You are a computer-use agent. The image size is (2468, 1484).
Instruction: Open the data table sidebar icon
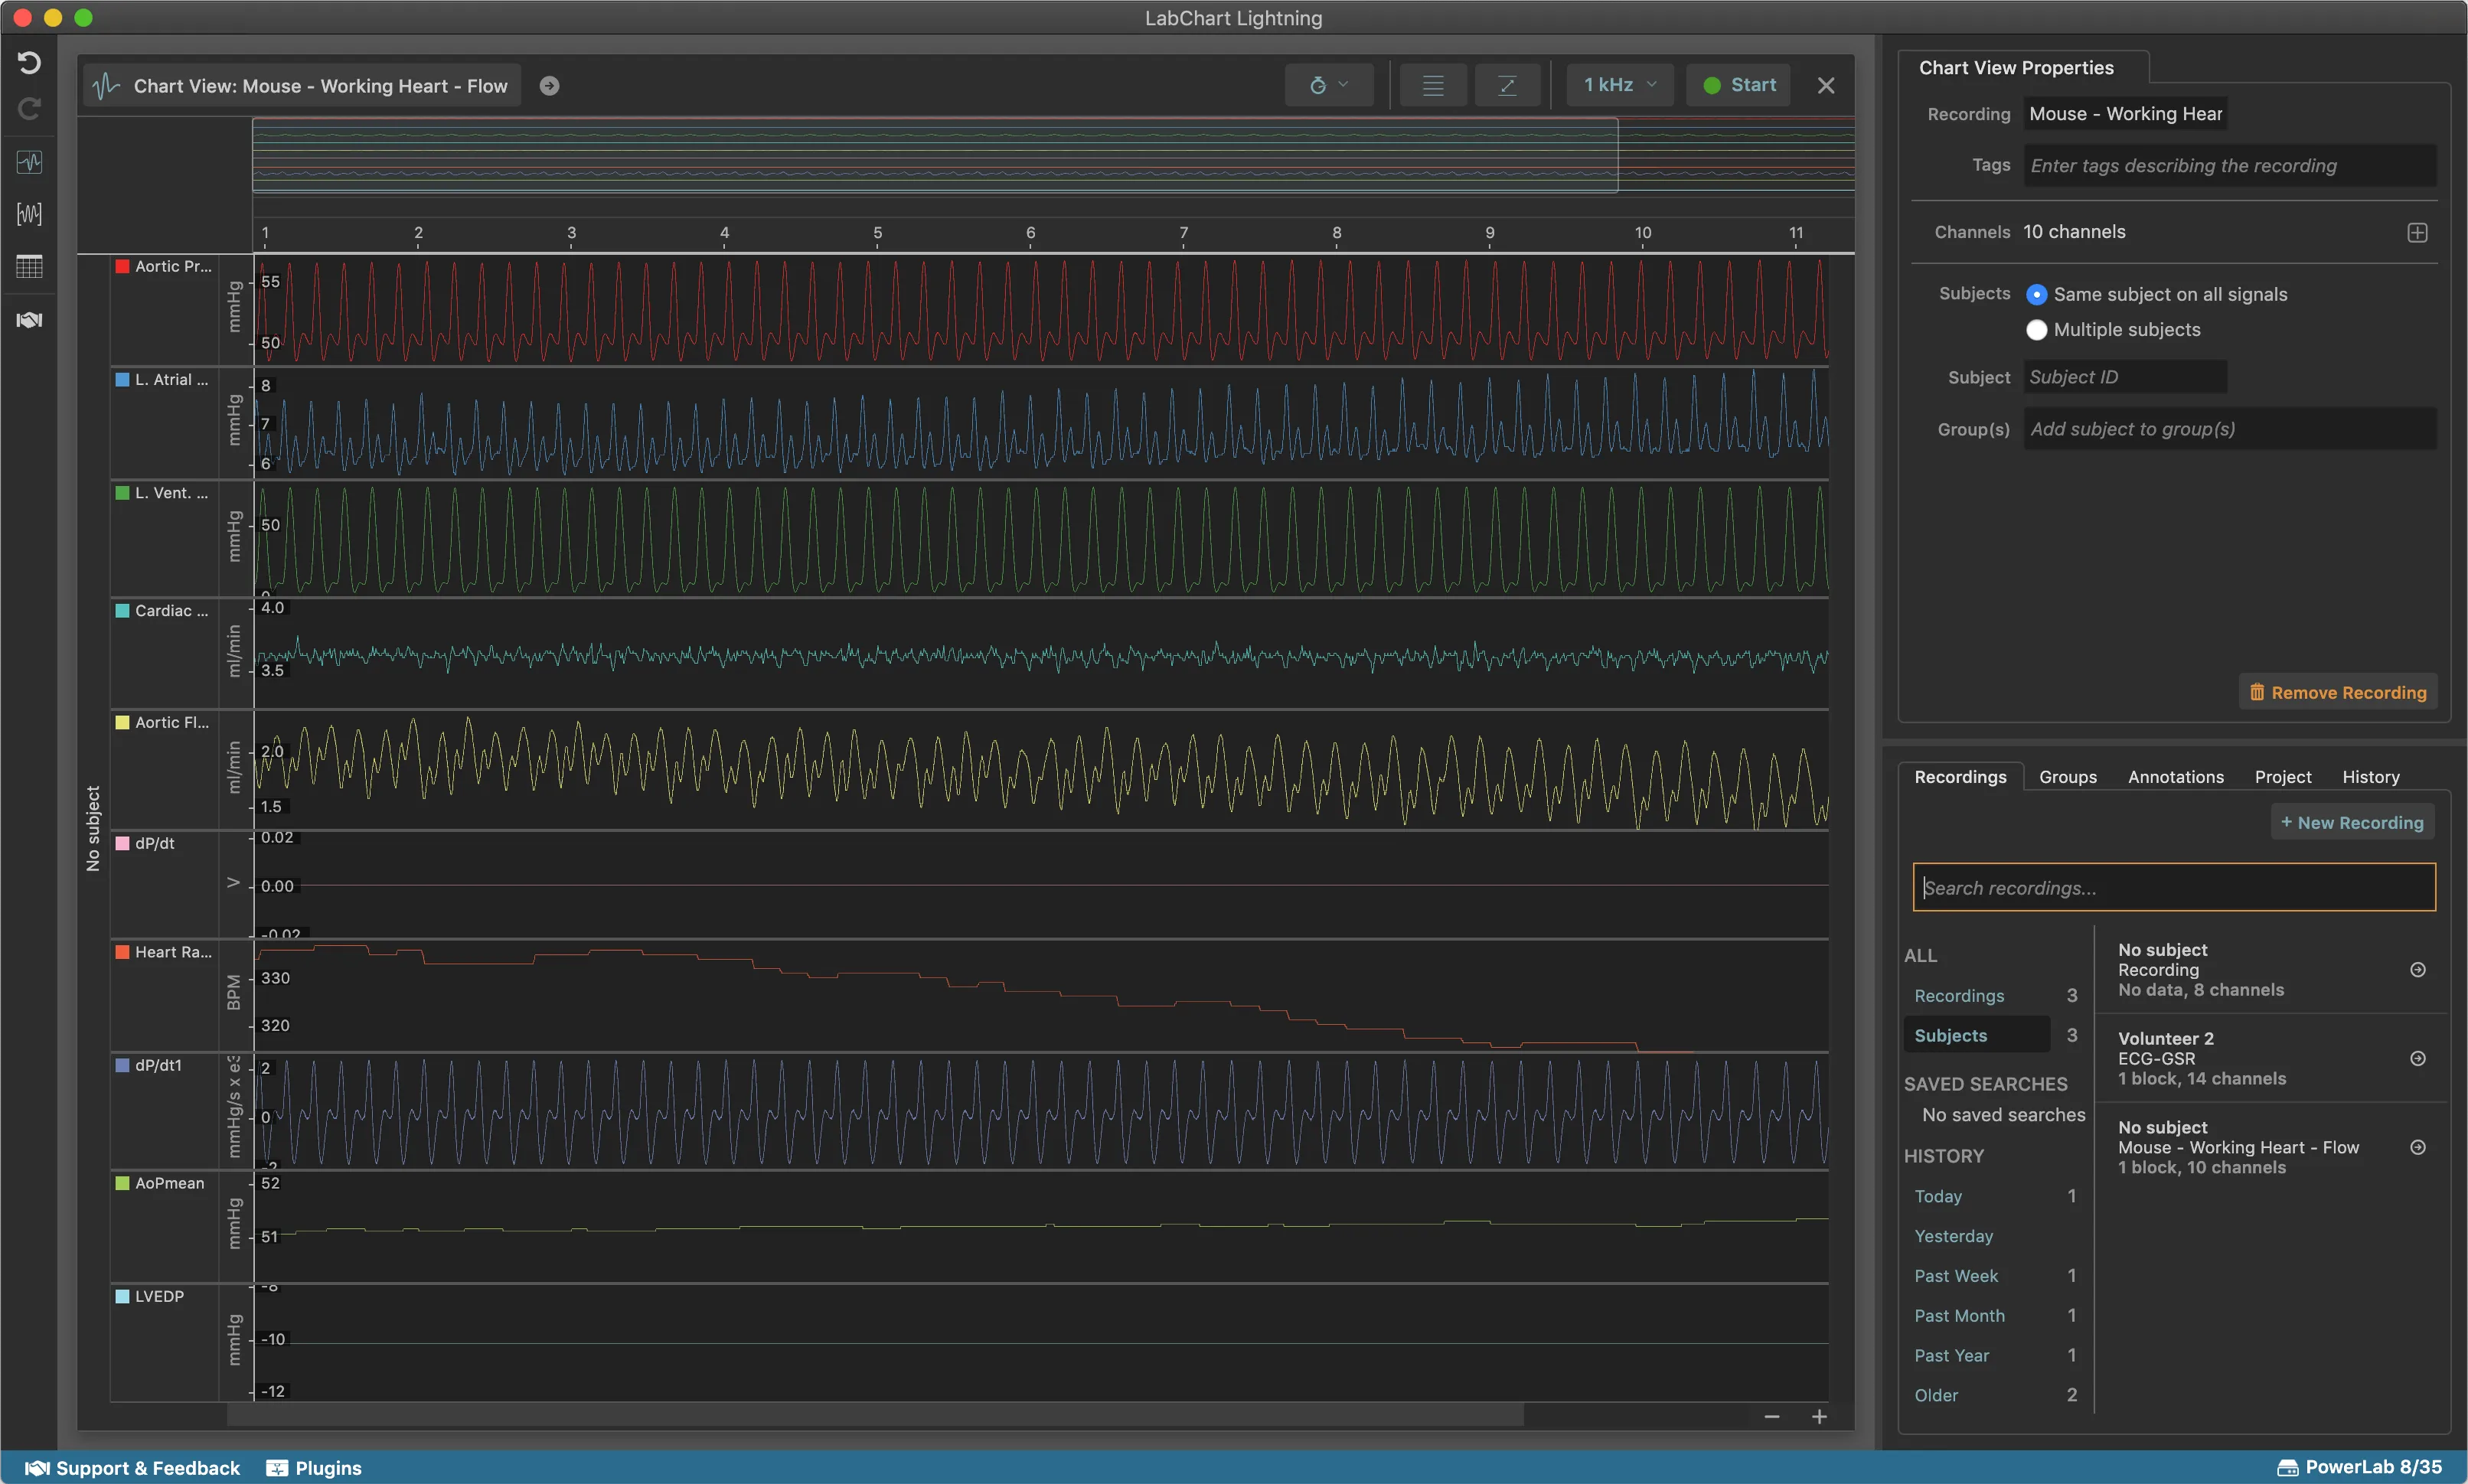pos(29,266)
